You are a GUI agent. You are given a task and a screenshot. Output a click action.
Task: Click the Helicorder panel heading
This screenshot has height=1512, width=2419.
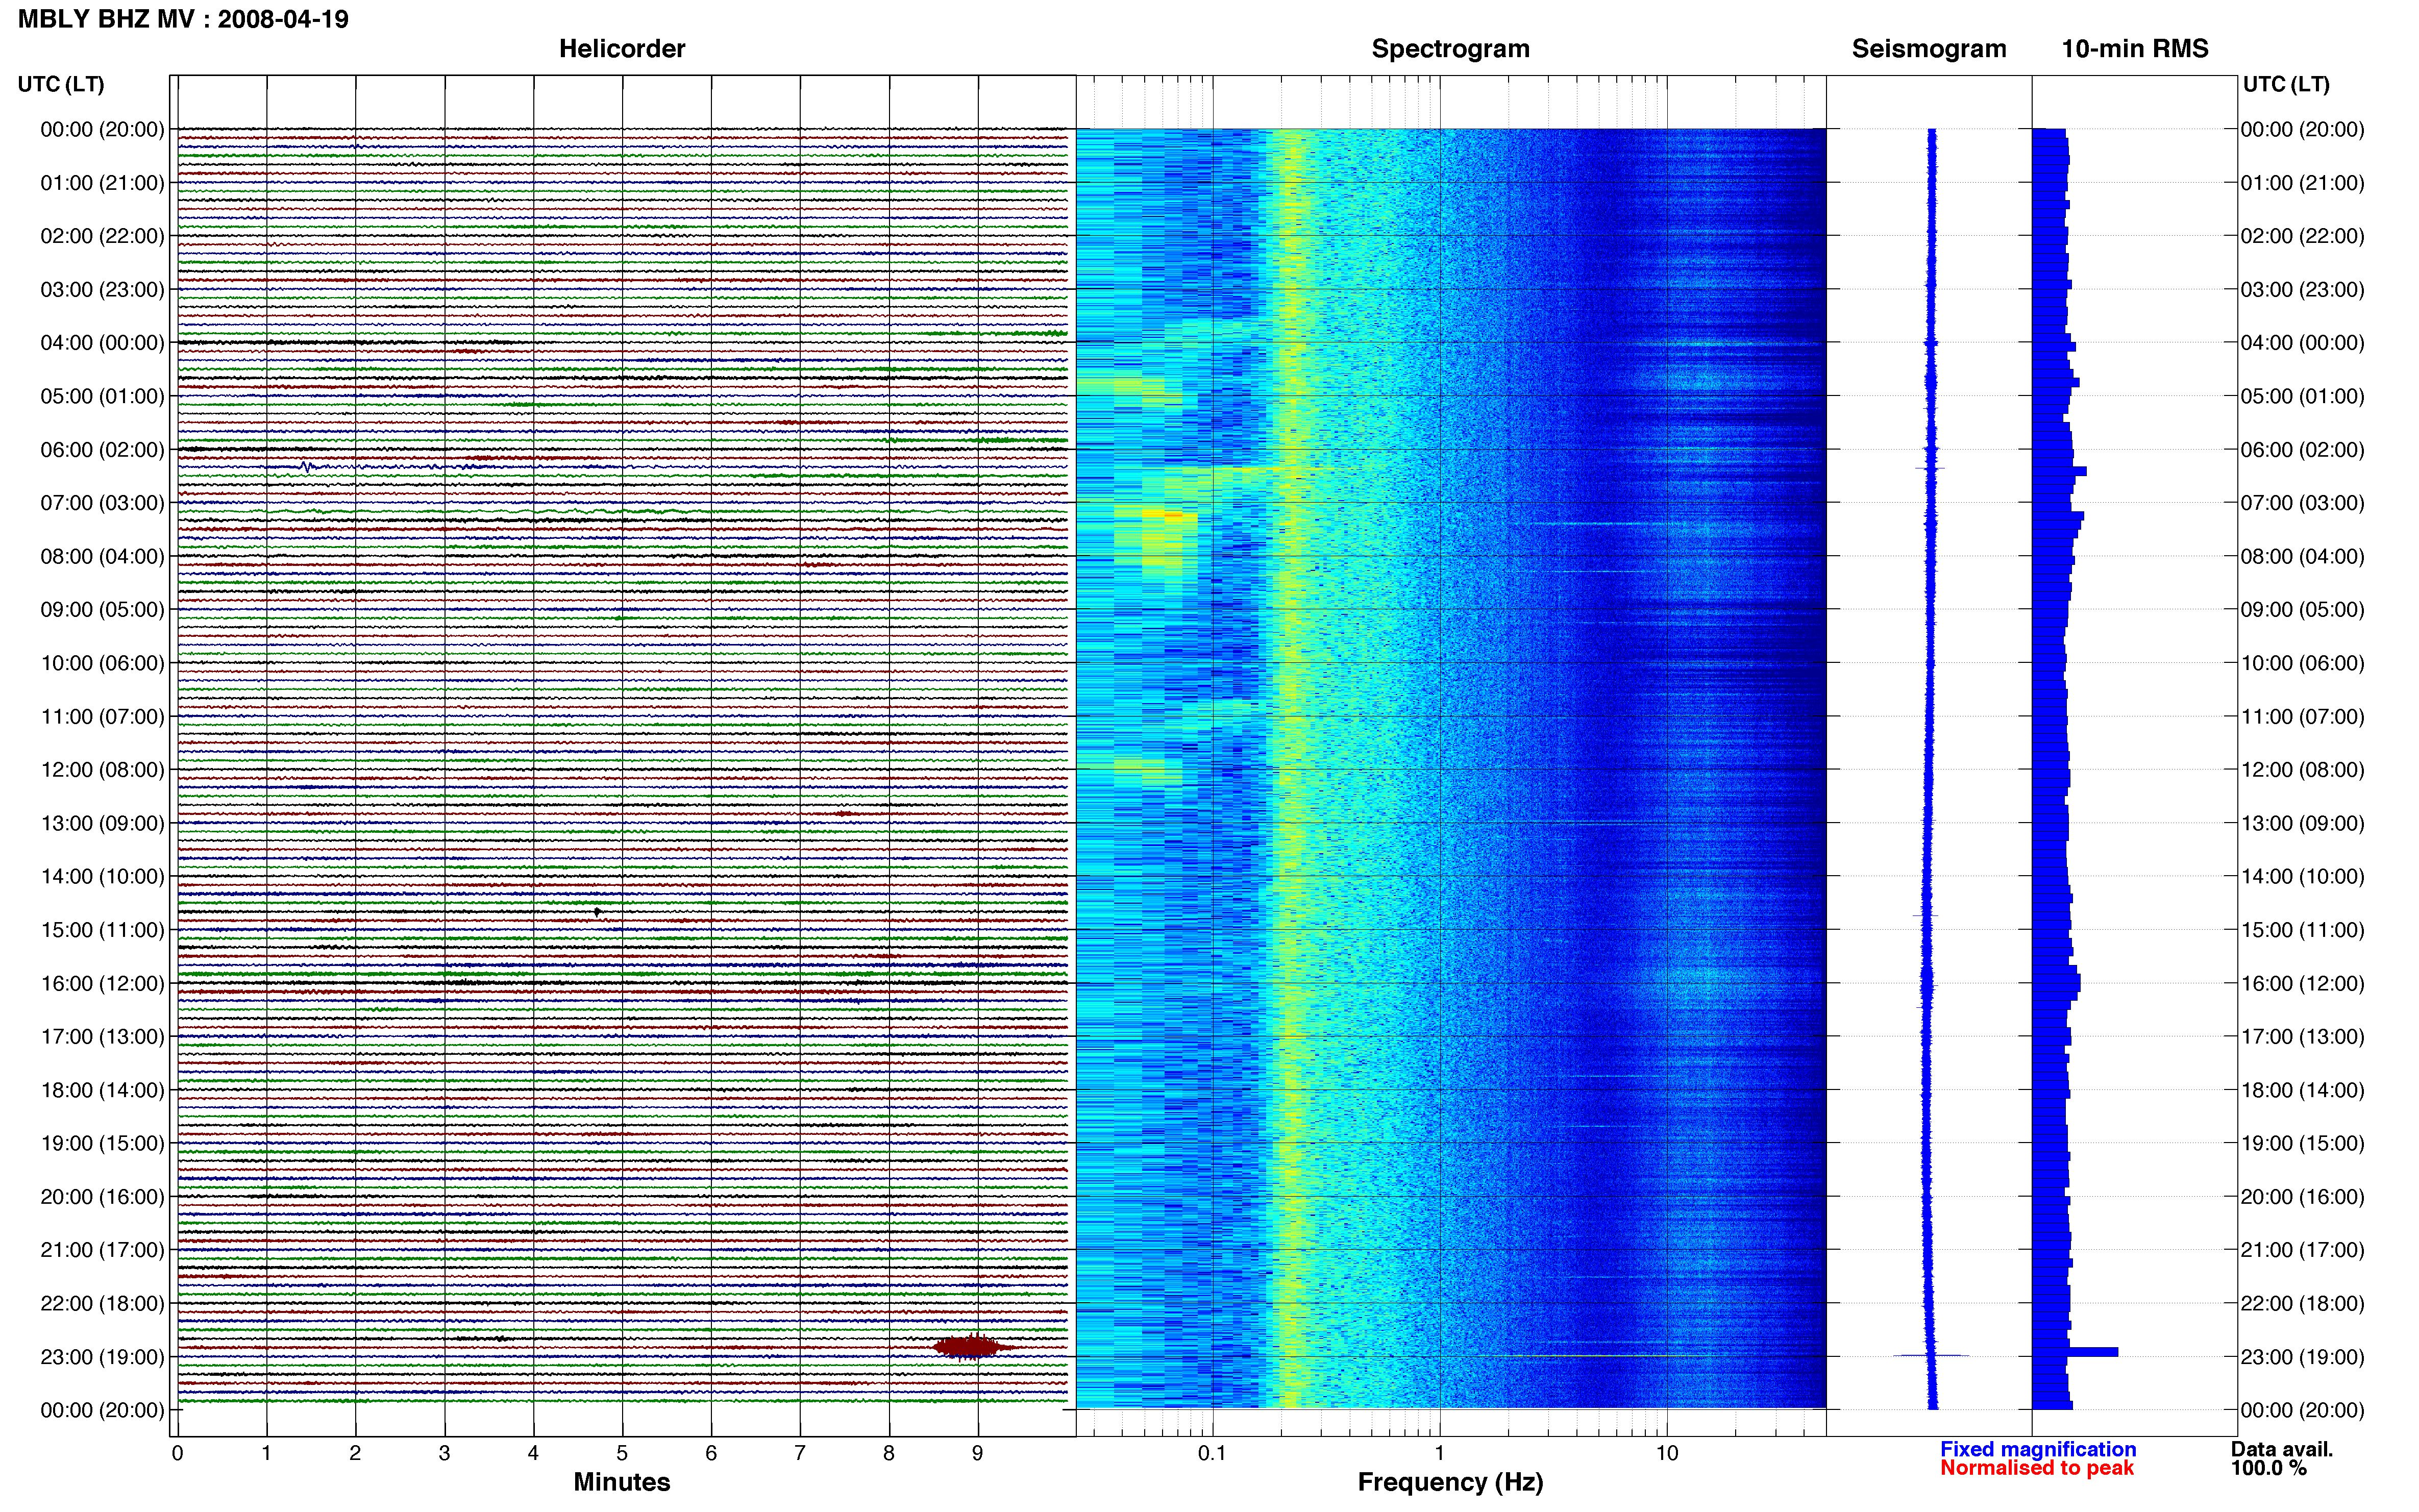pos(621,49)
